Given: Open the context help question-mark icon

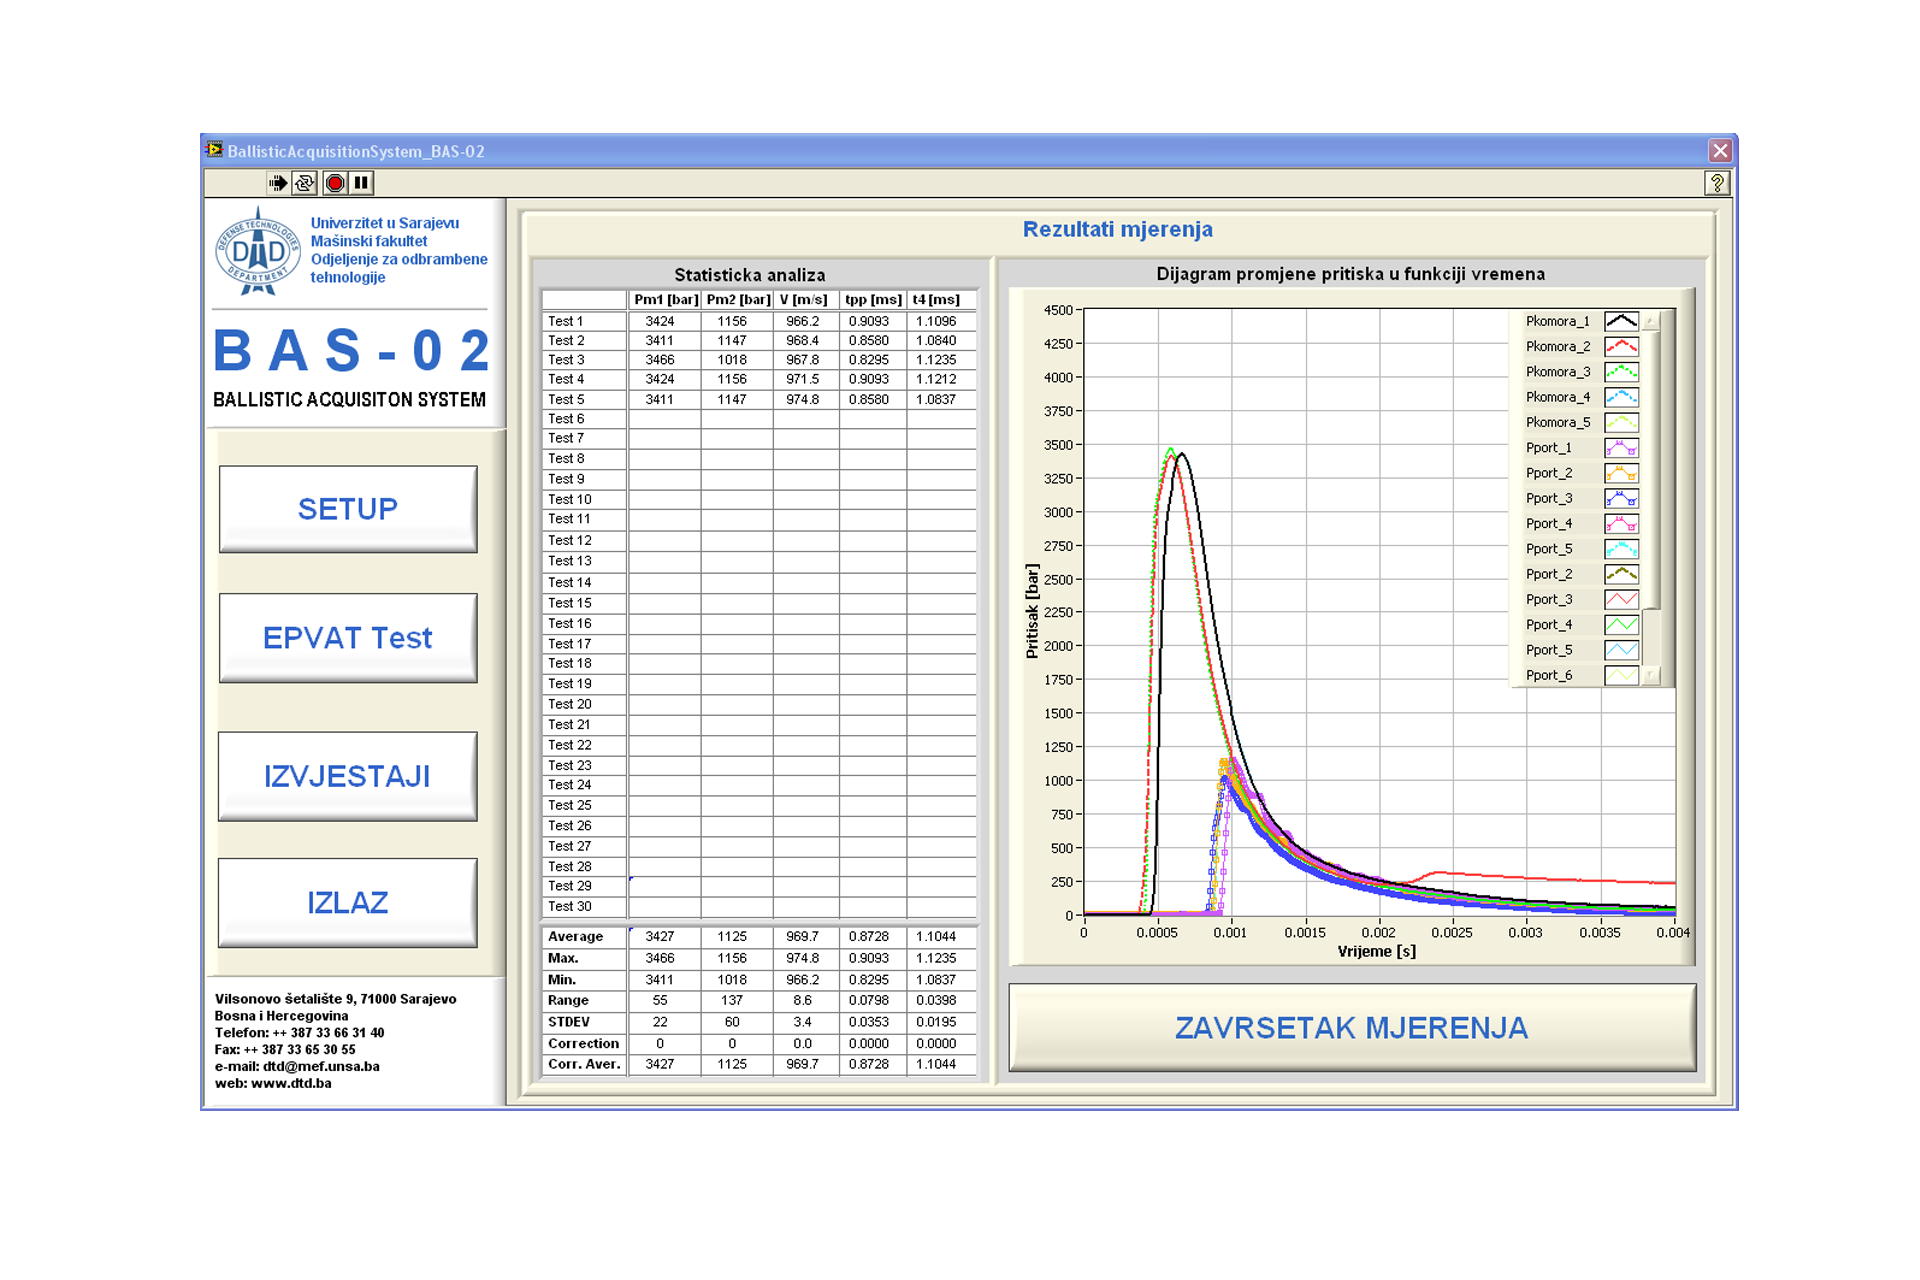Looking at the screenshot, I should tap(1717, 183).
